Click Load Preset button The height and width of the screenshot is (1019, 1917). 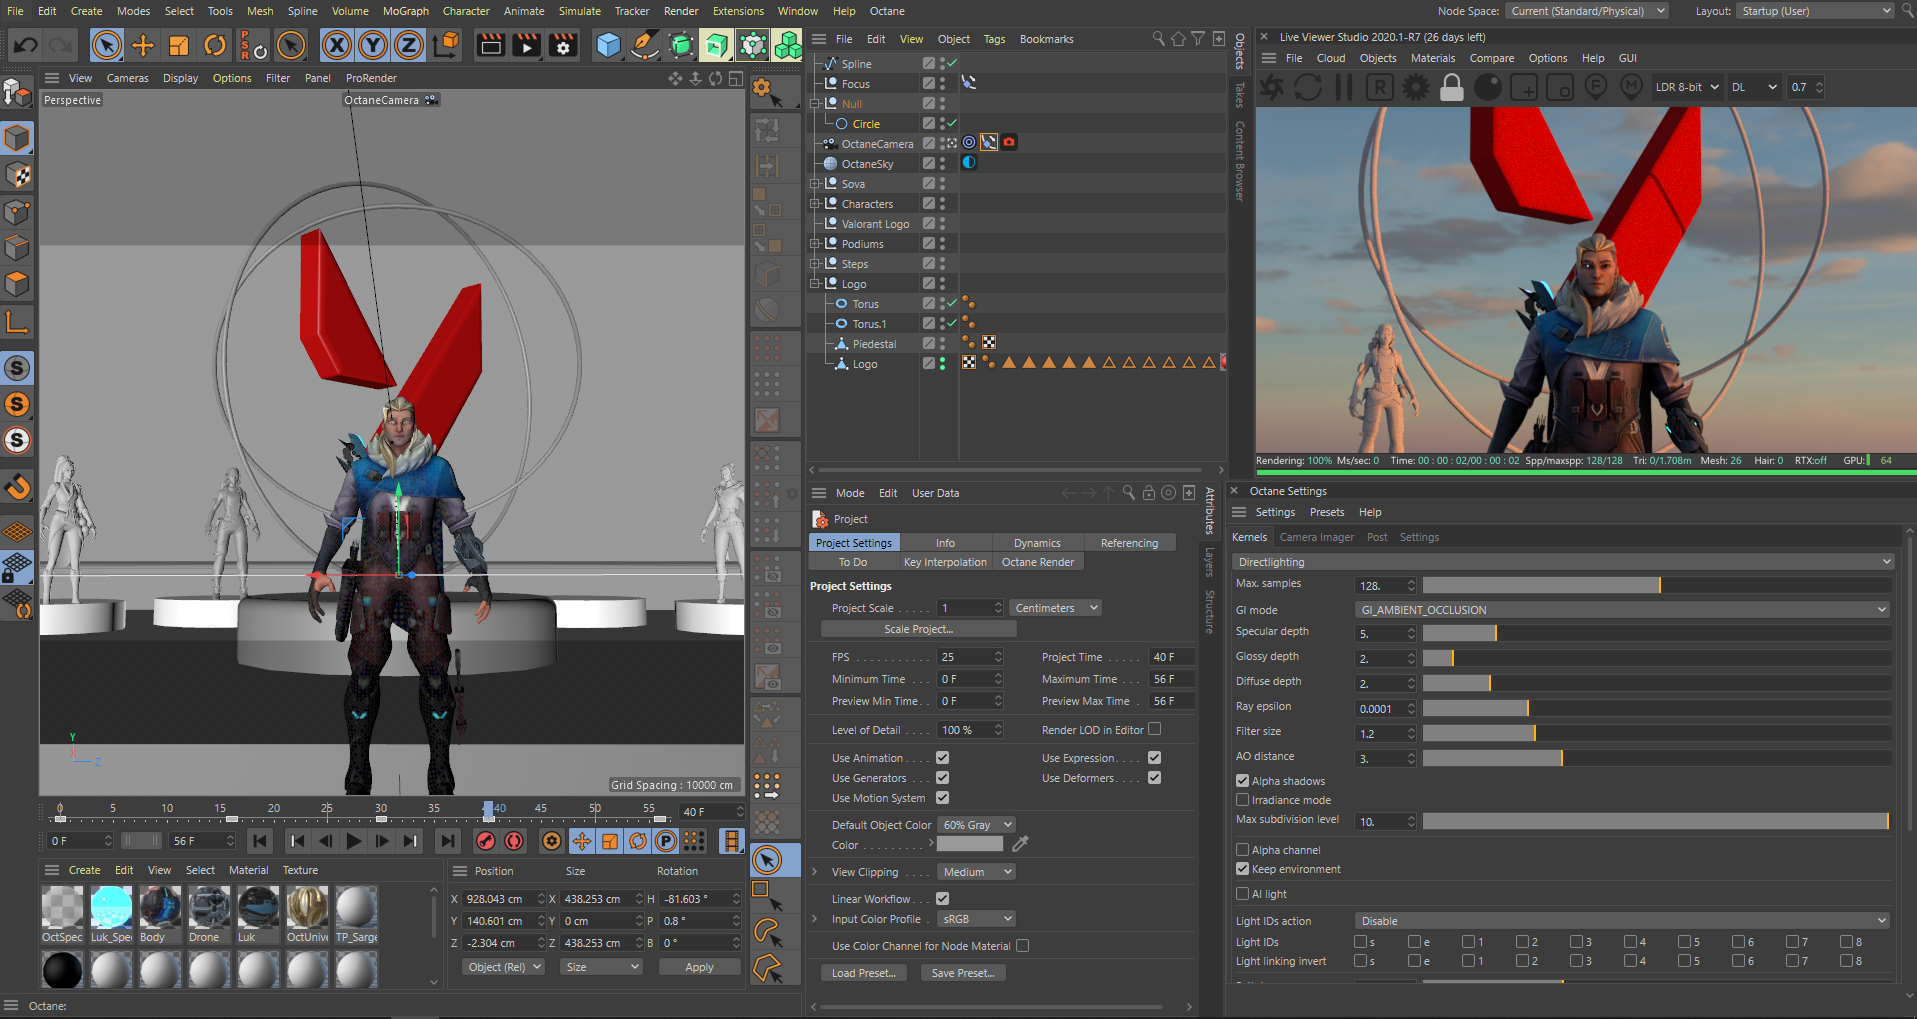coord(863,973)
